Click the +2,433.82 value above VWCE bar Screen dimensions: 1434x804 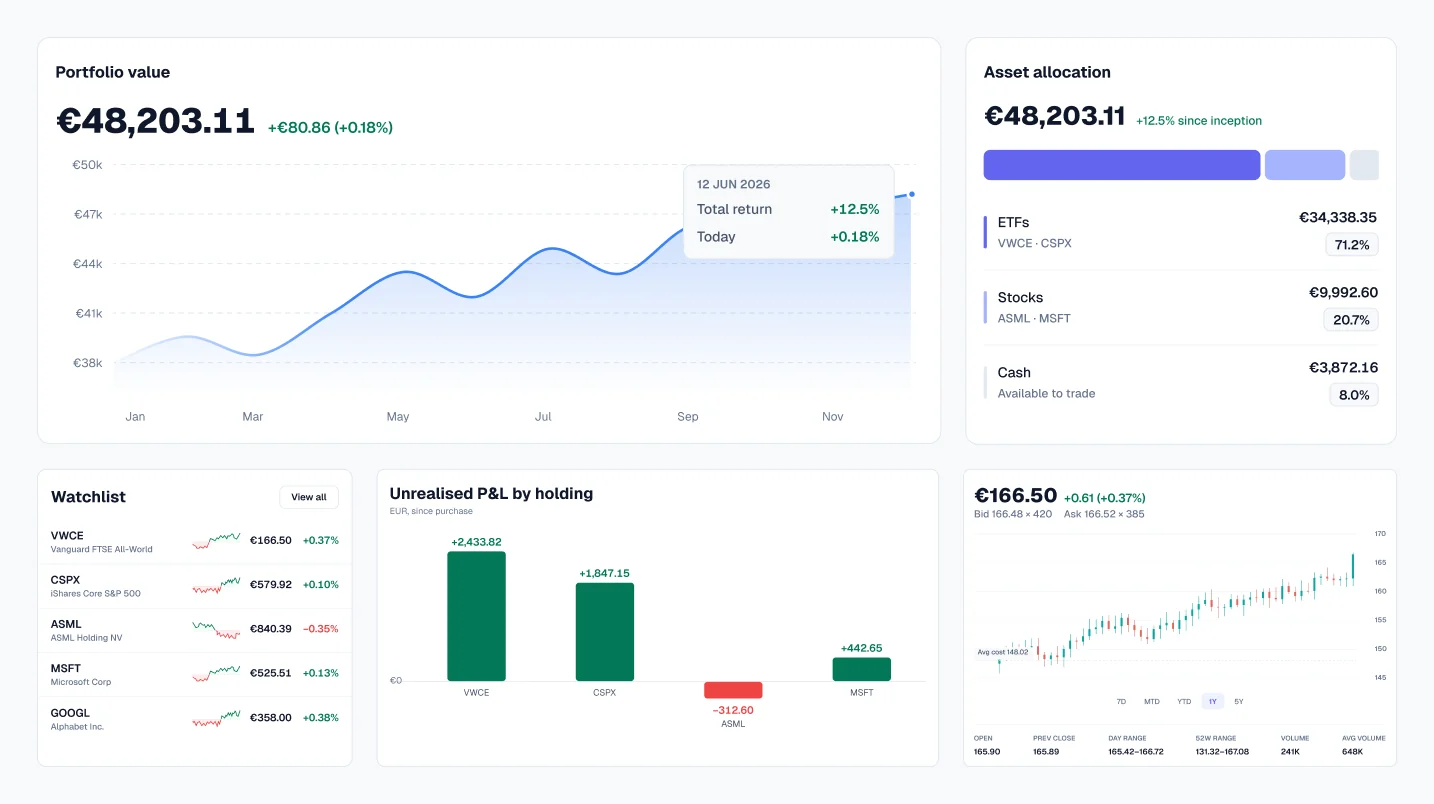[476, 542]
